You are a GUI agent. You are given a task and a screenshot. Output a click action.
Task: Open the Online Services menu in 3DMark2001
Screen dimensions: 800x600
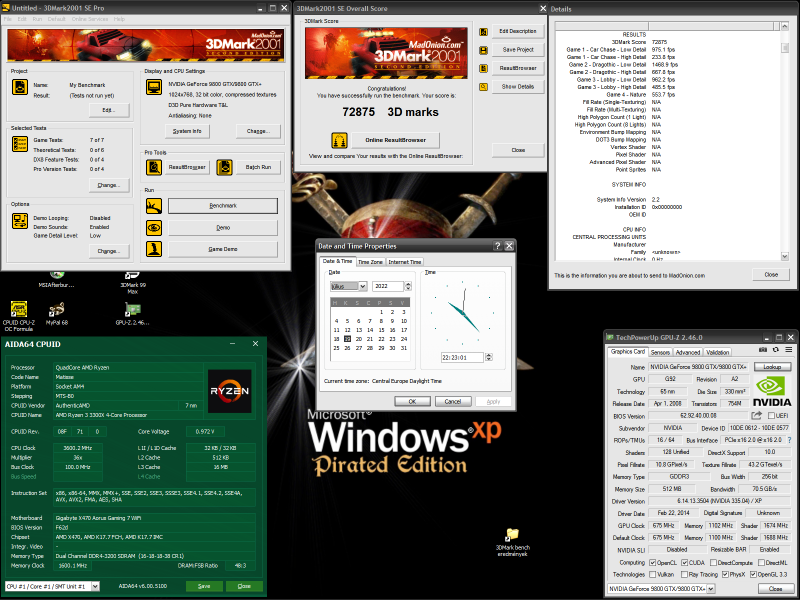(x=90, y=19)
